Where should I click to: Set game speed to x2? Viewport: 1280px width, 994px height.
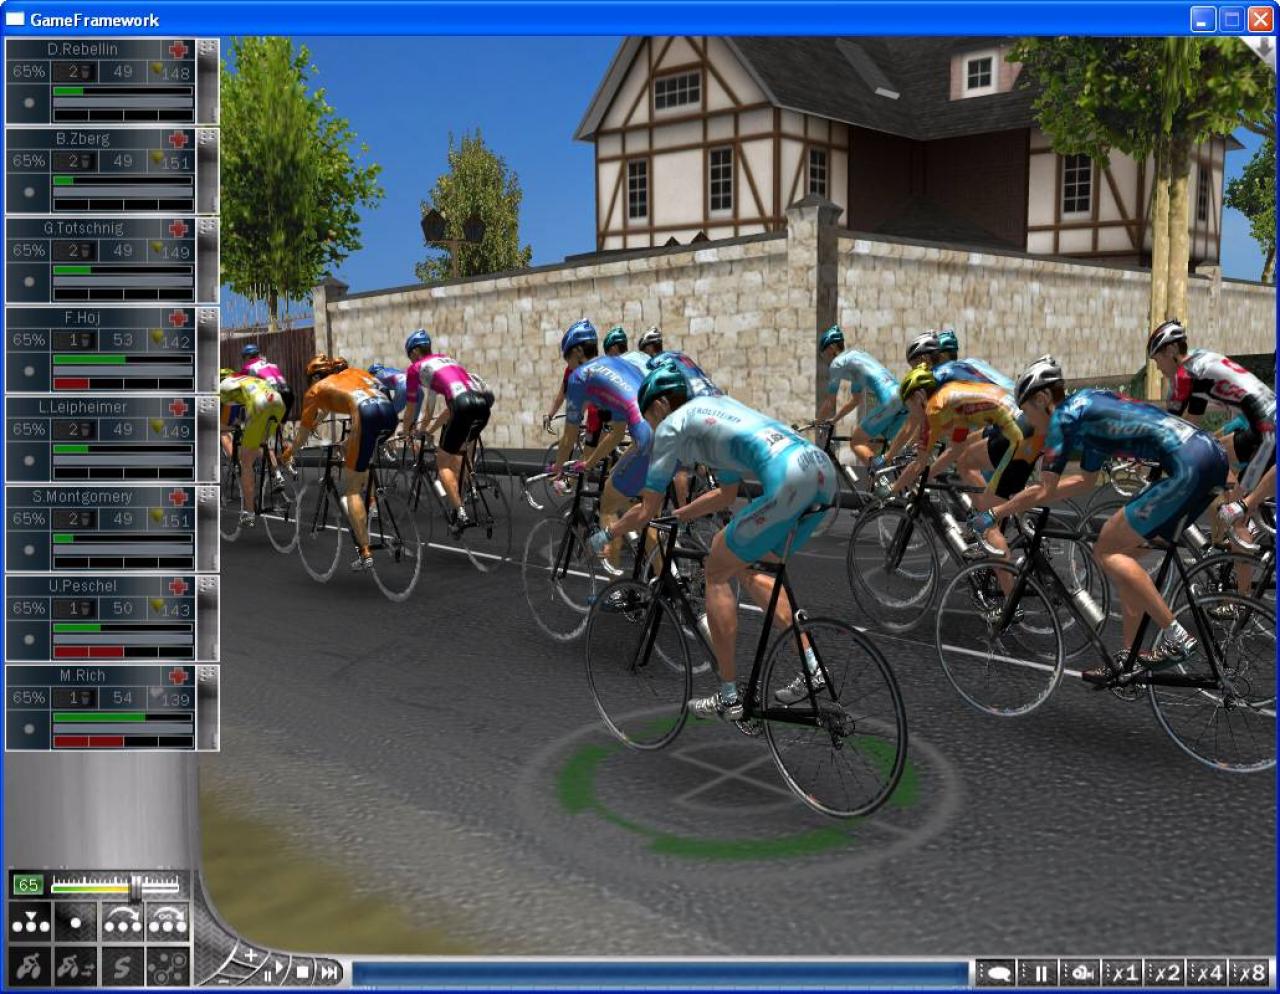tap(1165, 972)
